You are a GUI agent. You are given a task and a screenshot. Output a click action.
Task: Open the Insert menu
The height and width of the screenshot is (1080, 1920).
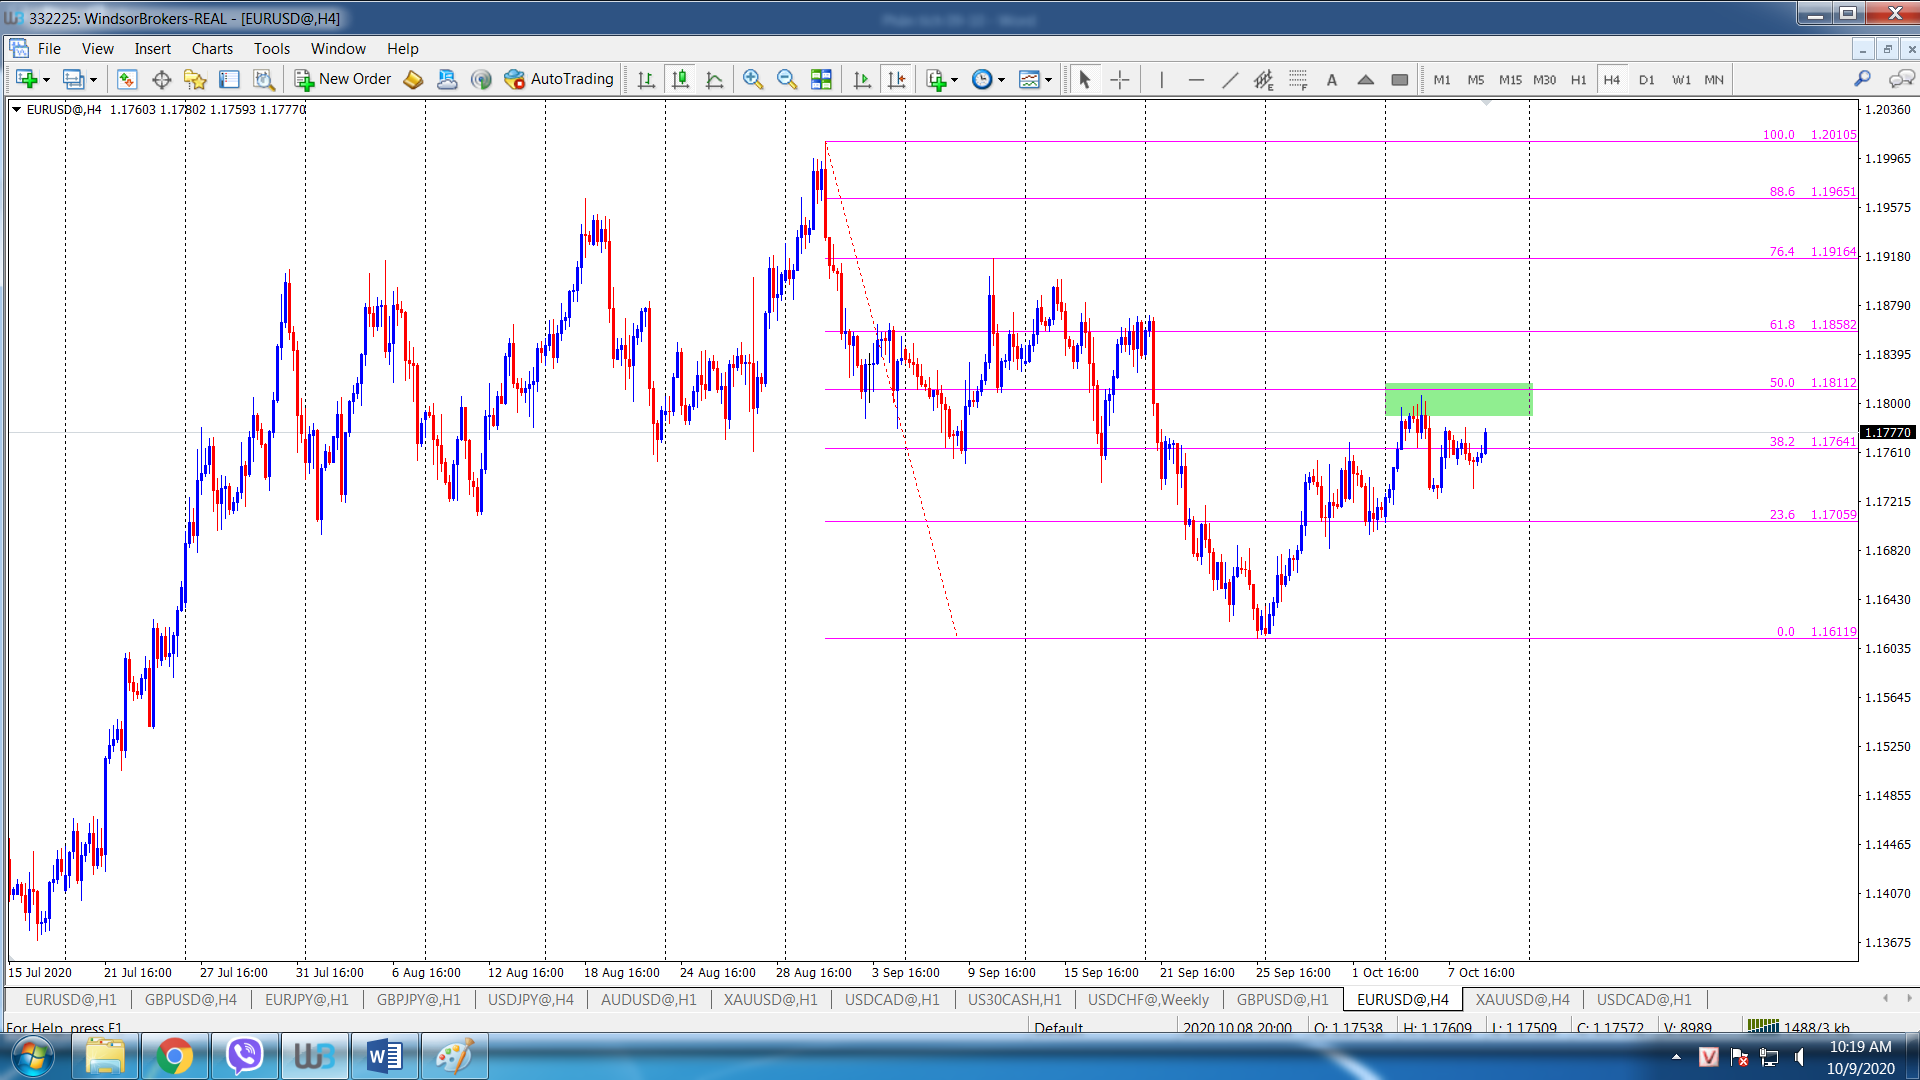click(153, 48)
